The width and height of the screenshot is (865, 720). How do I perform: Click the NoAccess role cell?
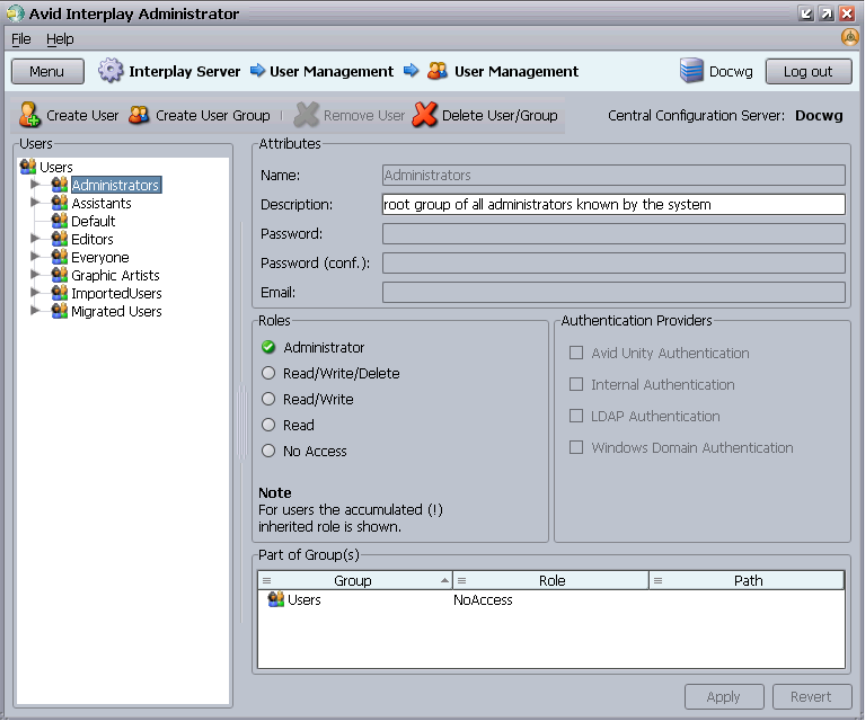click(x=483, y=600)
